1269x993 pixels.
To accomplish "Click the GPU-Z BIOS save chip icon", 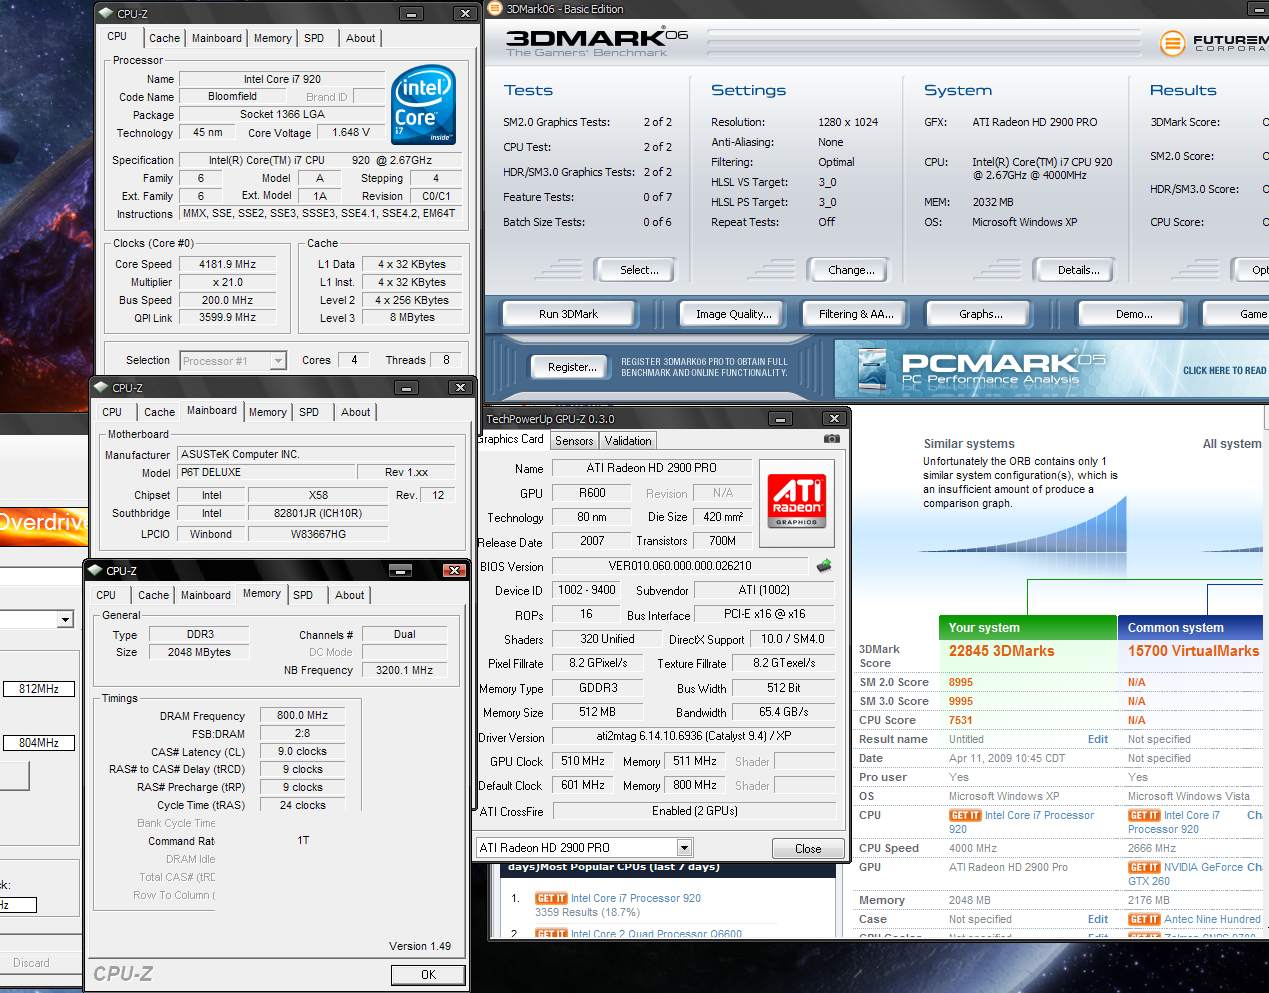I will pyautogui.click(x=824, y=565).
